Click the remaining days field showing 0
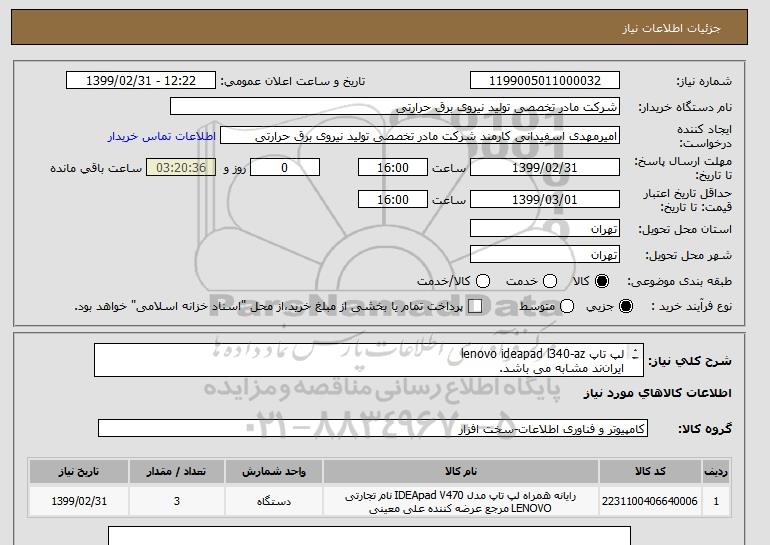Screen dimensions: 770x545 click(285, 167)
